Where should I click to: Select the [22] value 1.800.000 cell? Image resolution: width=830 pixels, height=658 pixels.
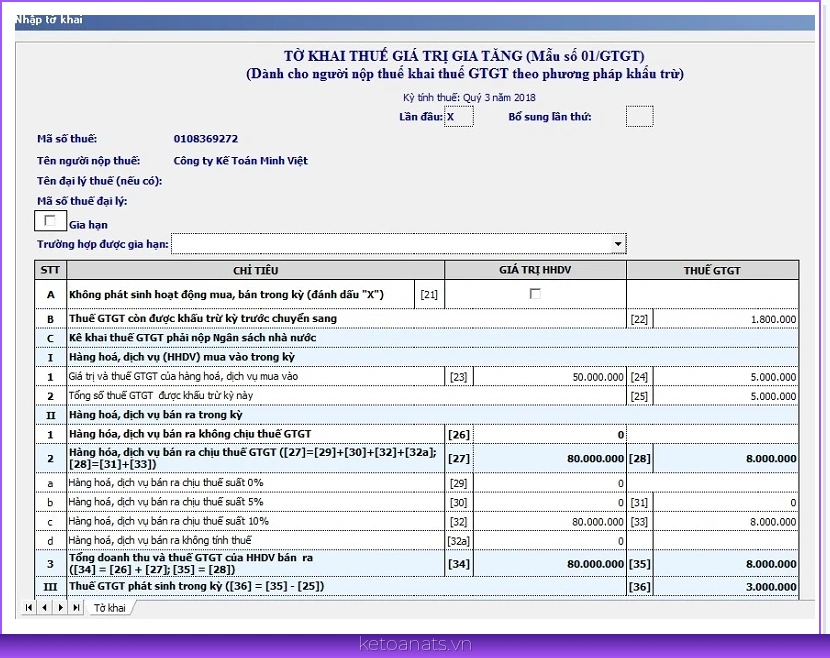click(725, 319)
